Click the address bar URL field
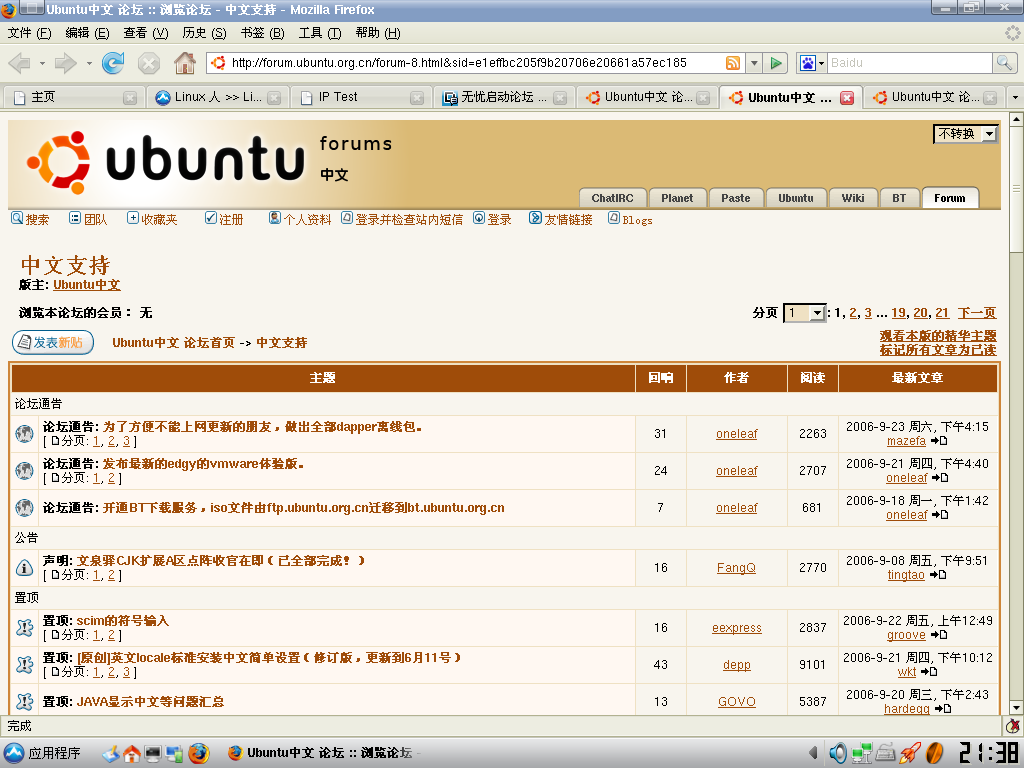1024x768 pixels. [477, 63]
